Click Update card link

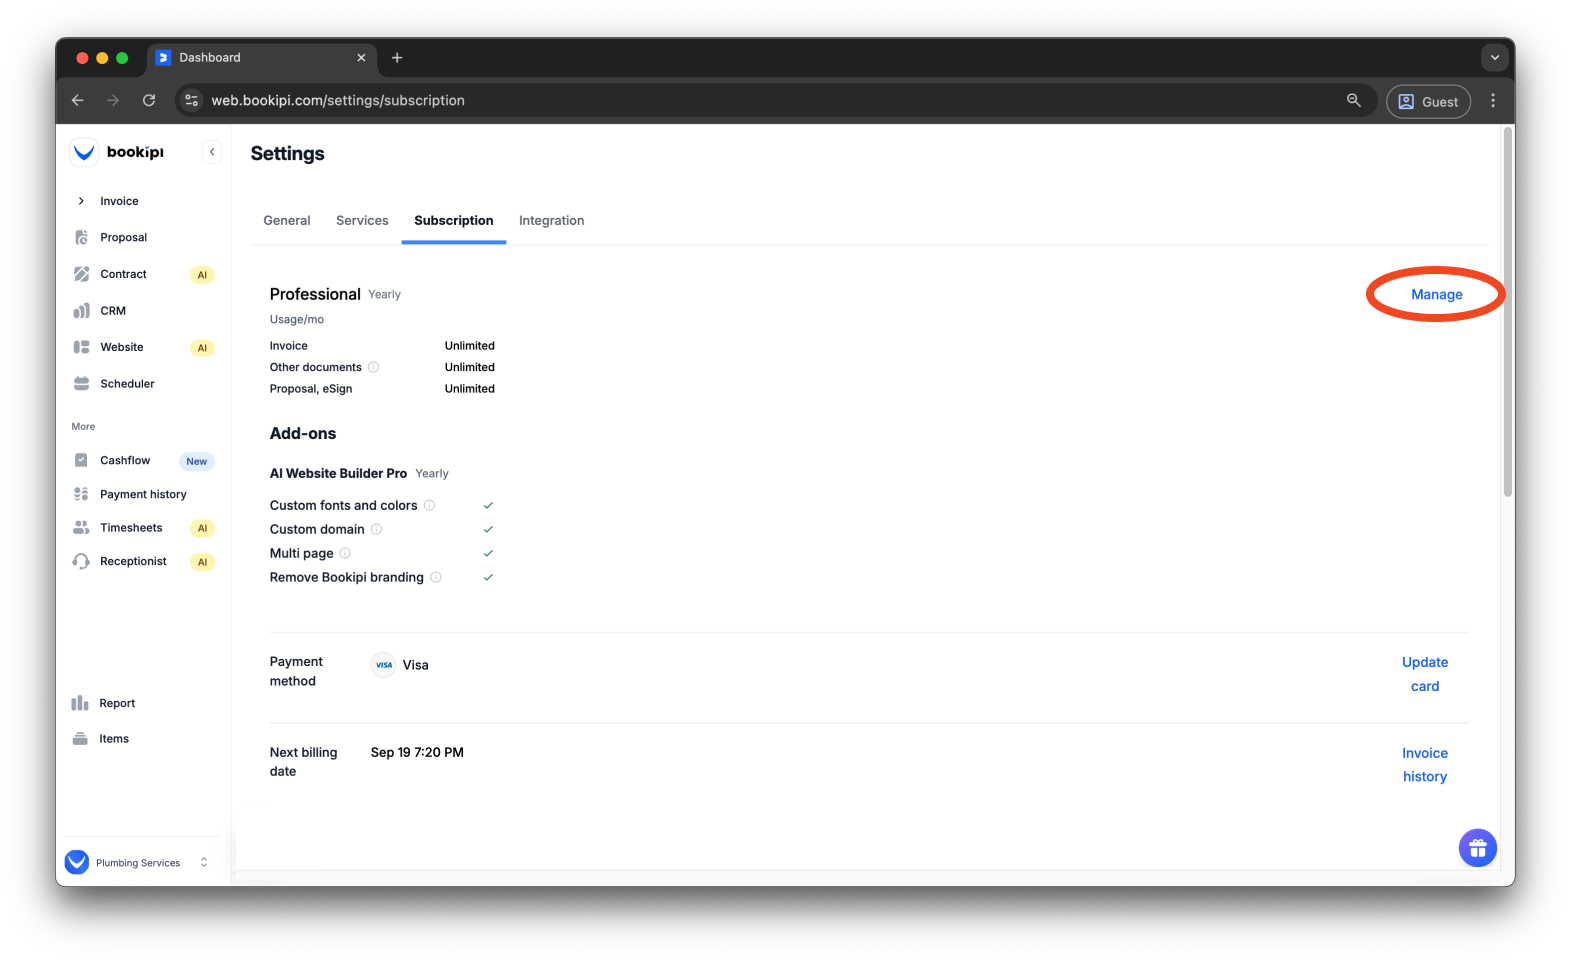click(1425, 674)
